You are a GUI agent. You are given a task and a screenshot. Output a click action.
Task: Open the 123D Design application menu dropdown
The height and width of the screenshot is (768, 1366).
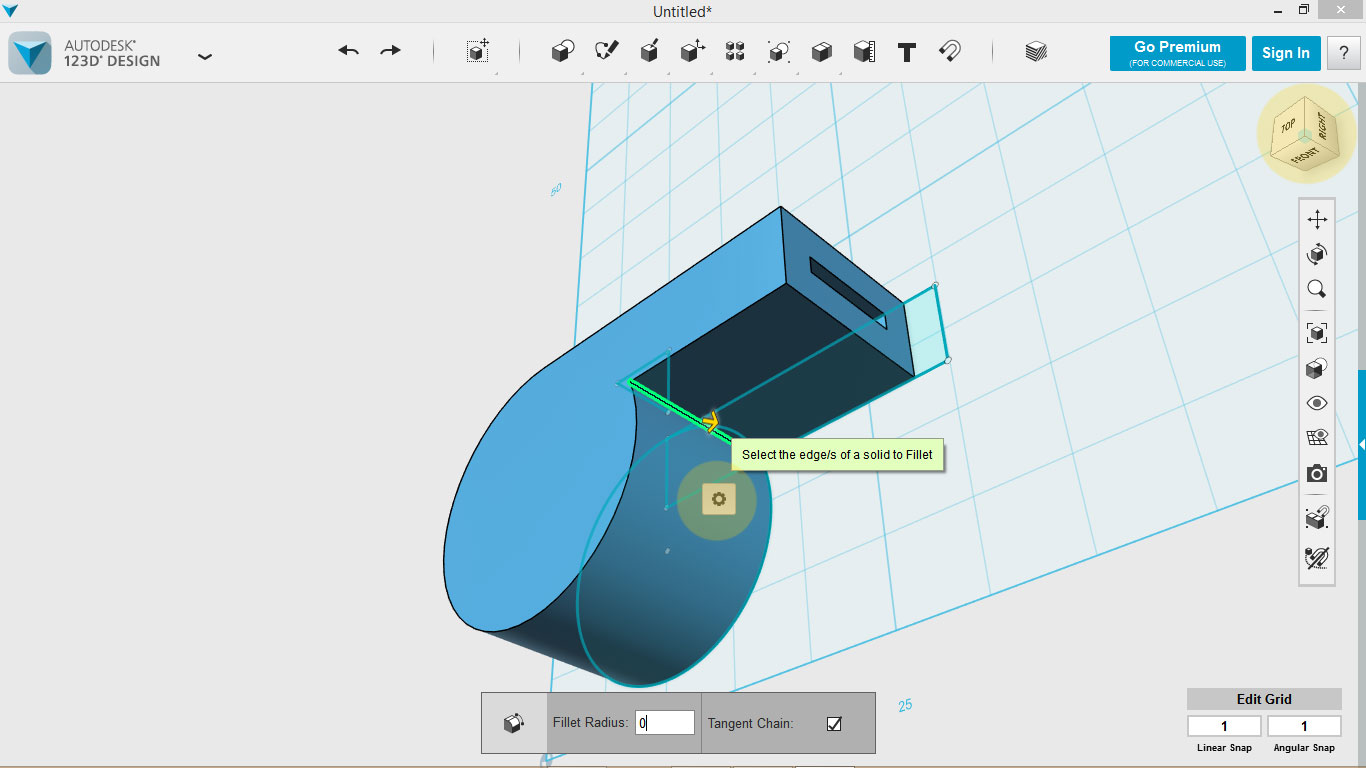pos(205,57)
